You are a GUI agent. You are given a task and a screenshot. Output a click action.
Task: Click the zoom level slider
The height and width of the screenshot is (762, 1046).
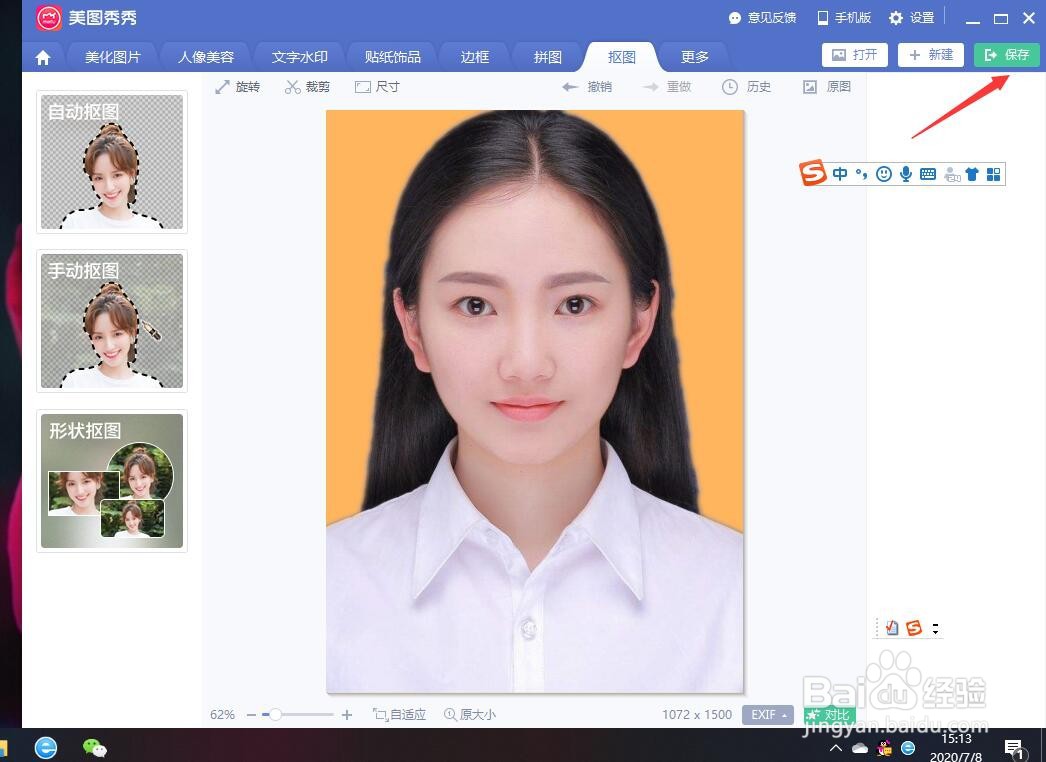(x=275, y=714)
